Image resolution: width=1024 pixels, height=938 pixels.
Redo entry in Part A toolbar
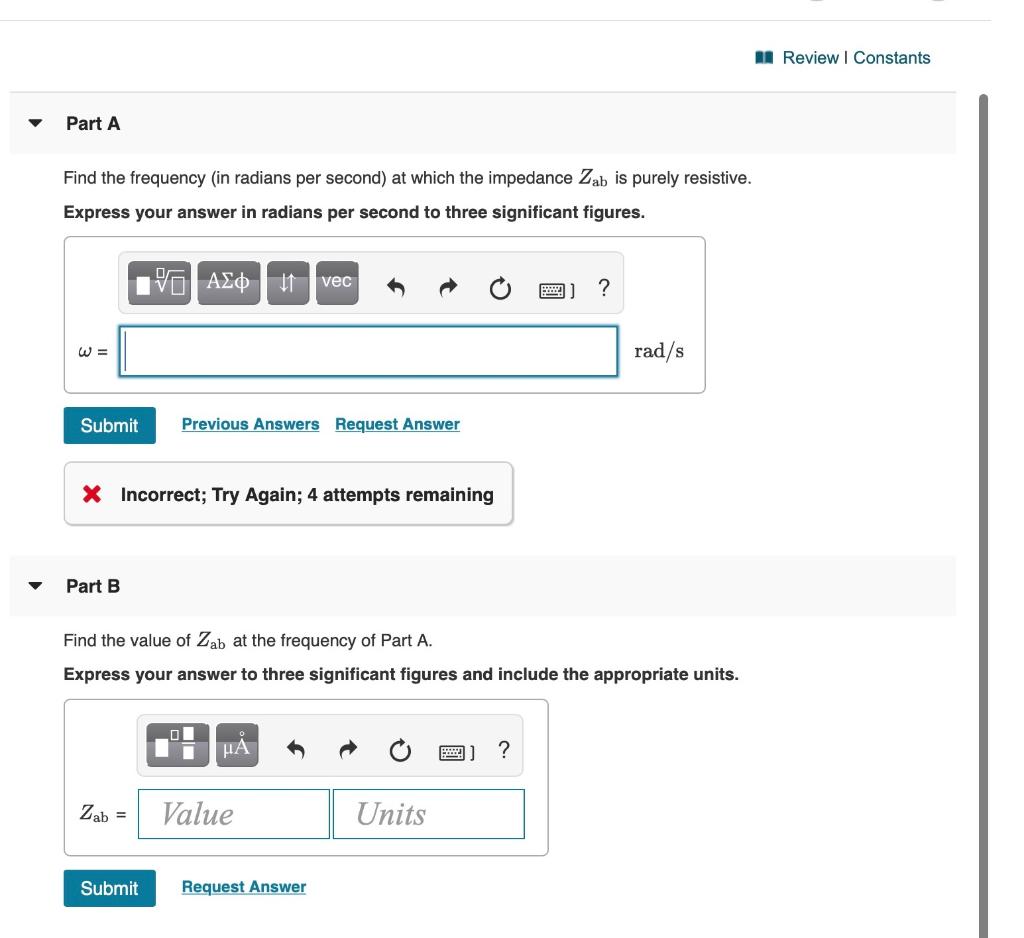(x=448, y=287)
